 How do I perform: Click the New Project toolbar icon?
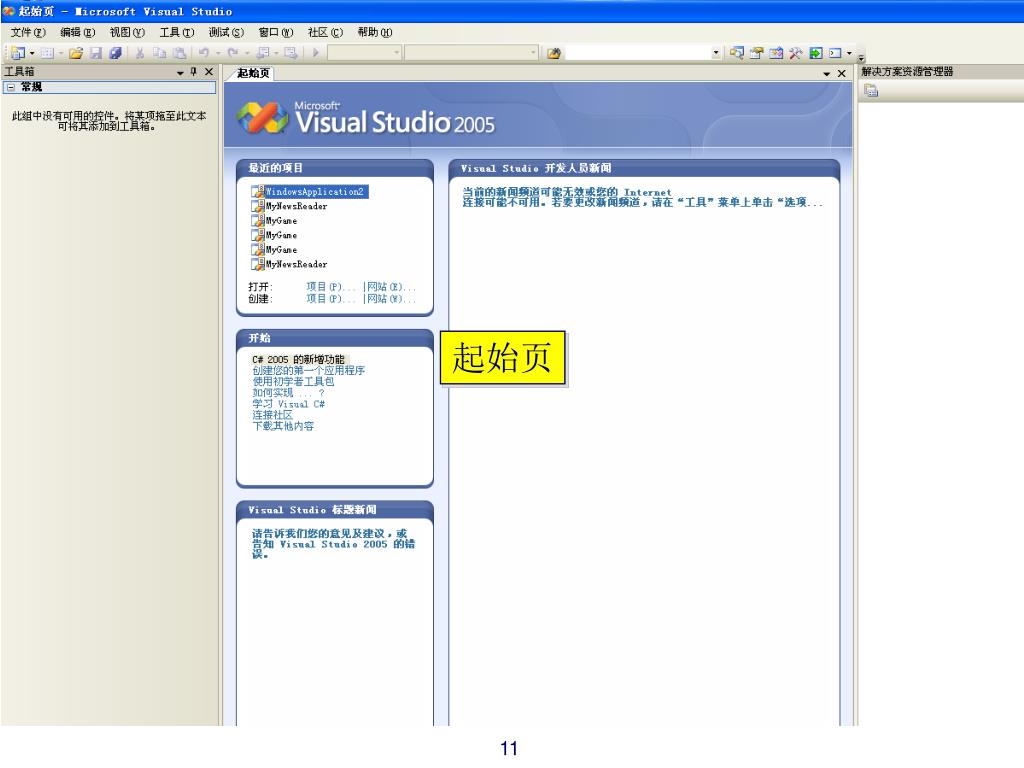[18, 53]
